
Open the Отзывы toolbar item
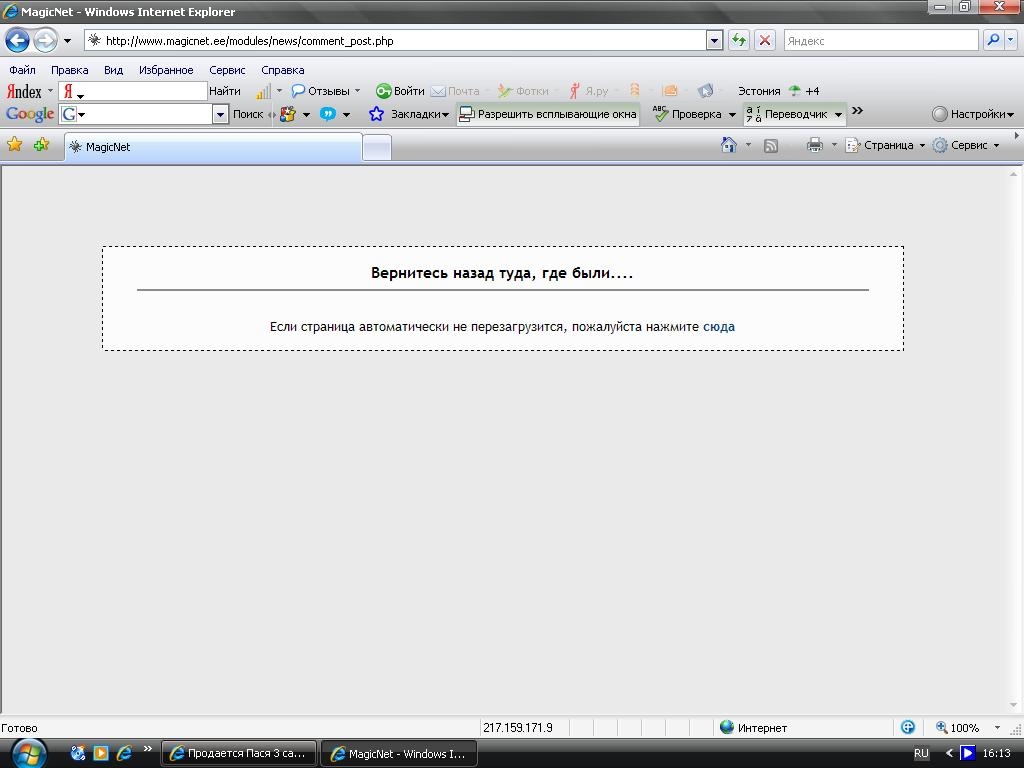325,91
